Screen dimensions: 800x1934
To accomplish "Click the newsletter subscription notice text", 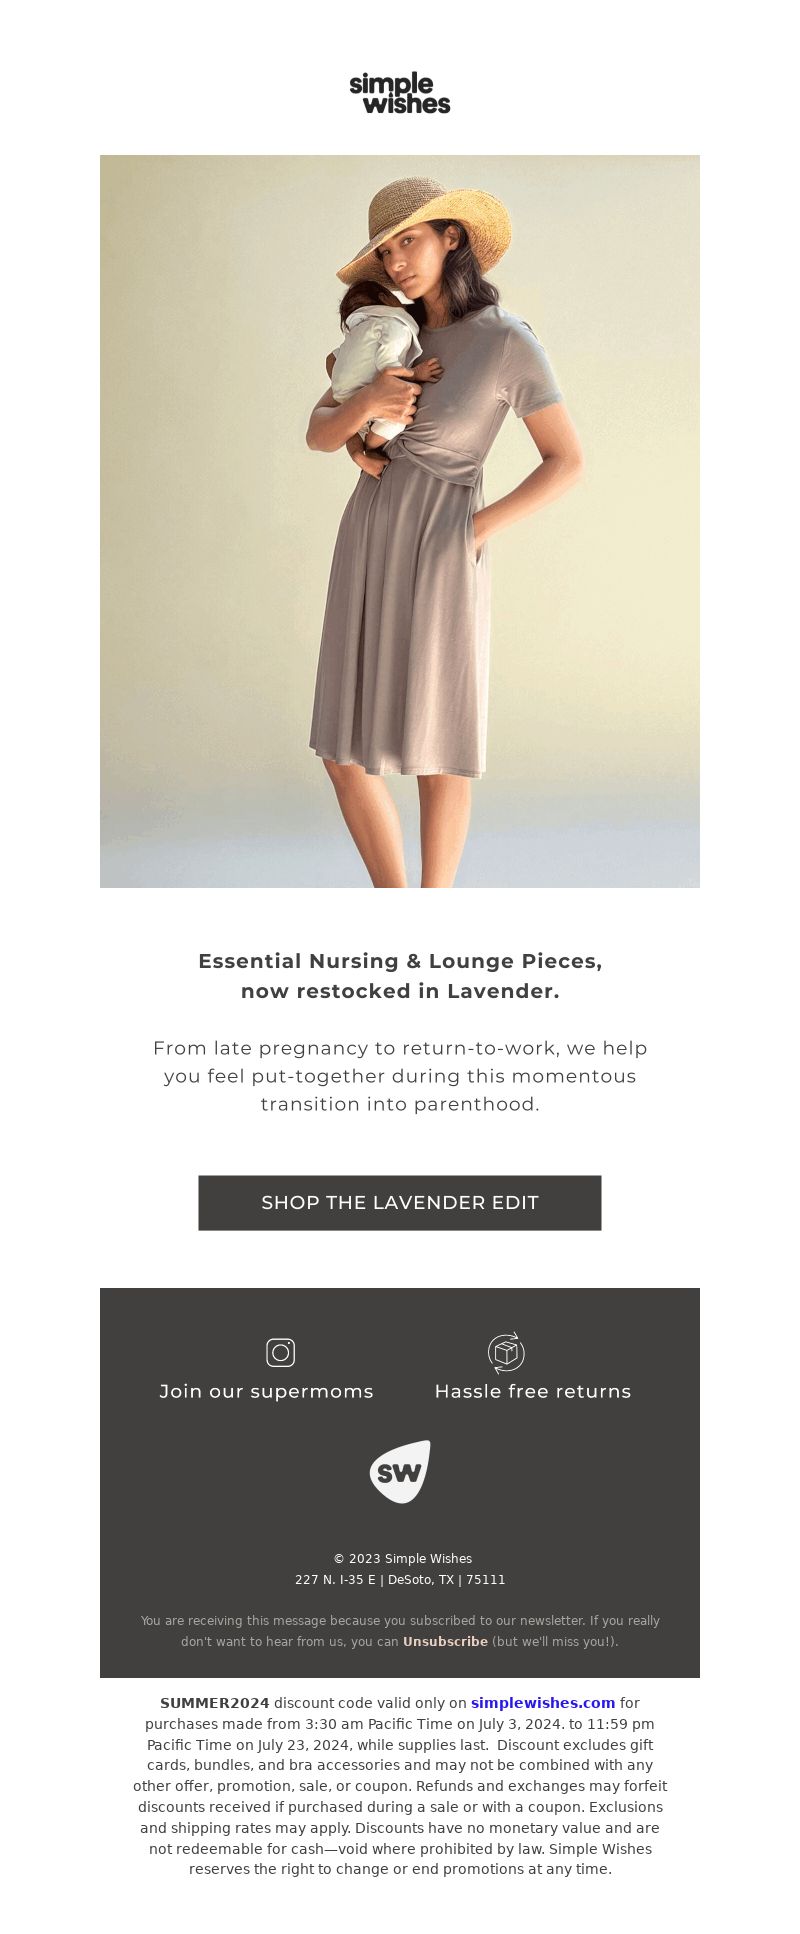I will pyautogui.click(x=400, y=1630).
